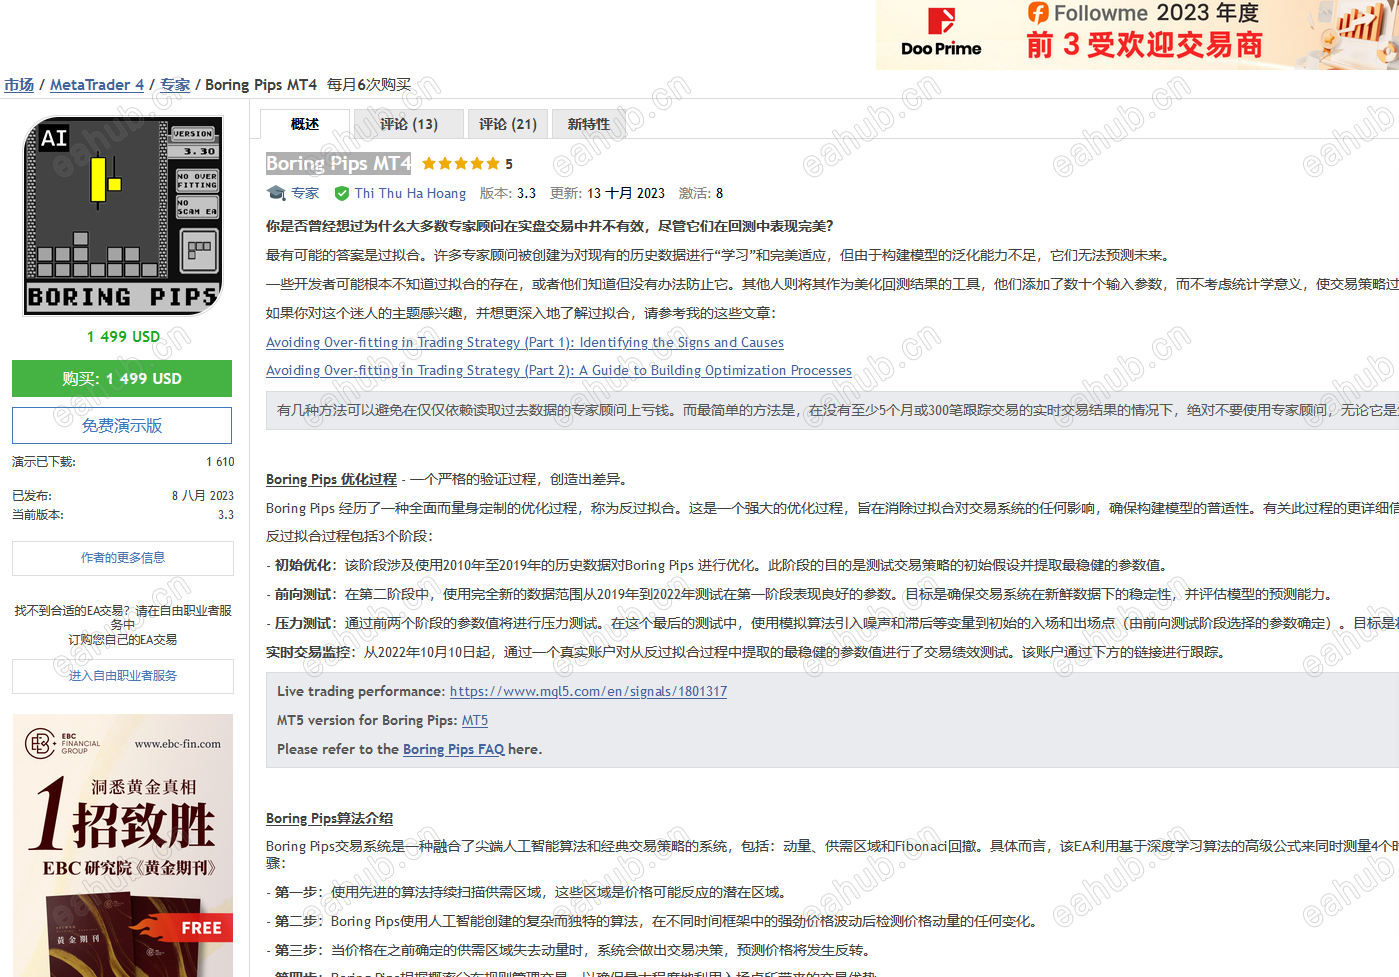
Task: Click the 已发布 date 8 八月 2023
Action: coord(203,496)
